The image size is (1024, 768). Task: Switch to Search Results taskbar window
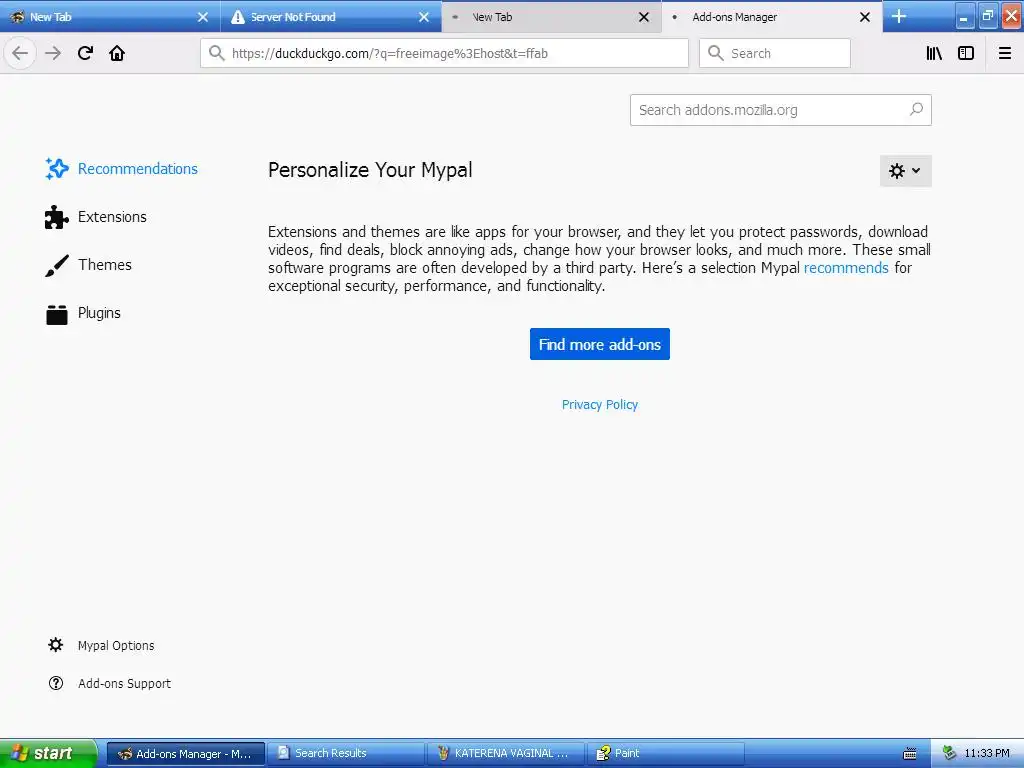pos(345,754)
